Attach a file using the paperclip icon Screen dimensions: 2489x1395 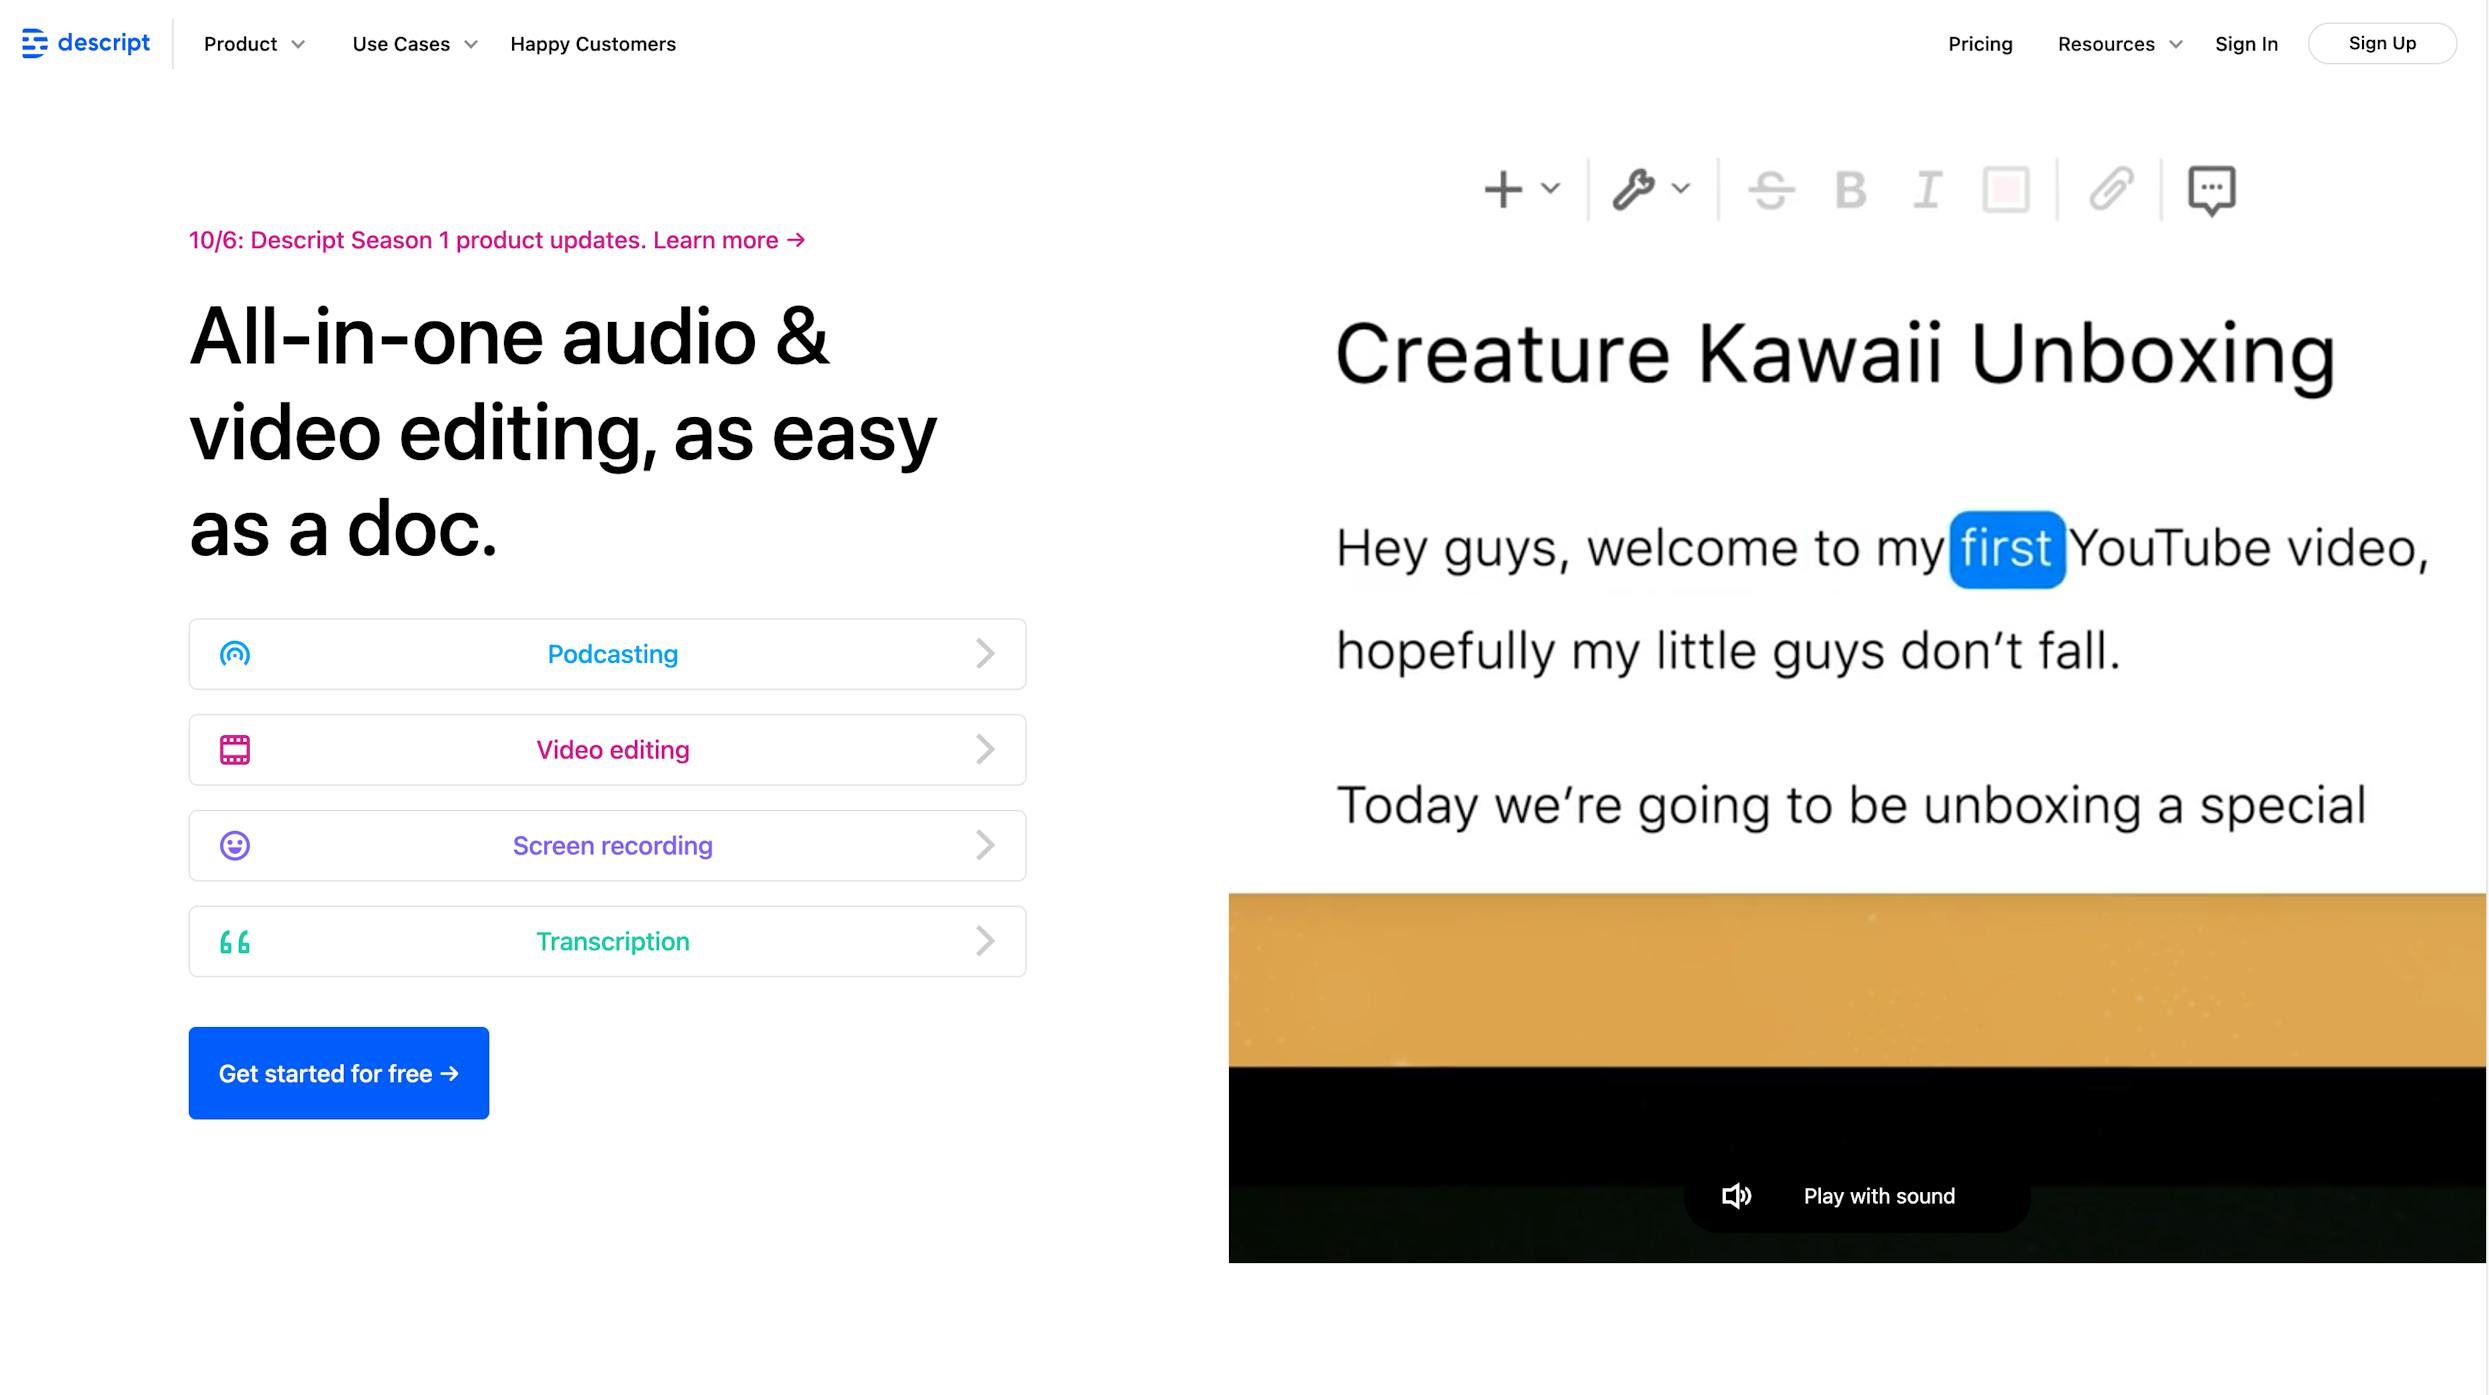click(x=2110, y=190)
